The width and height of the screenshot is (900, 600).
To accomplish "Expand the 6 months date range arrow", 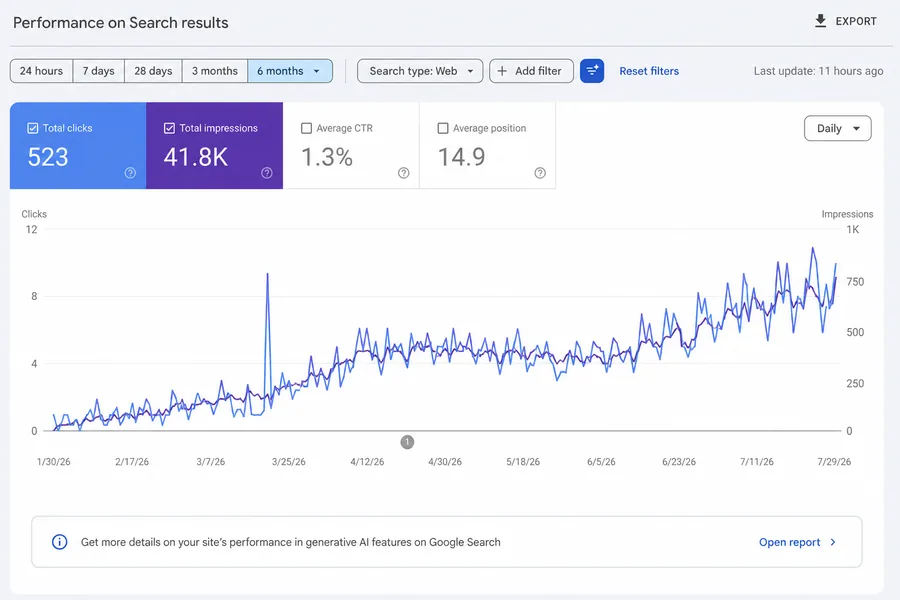I will point(316,71).
